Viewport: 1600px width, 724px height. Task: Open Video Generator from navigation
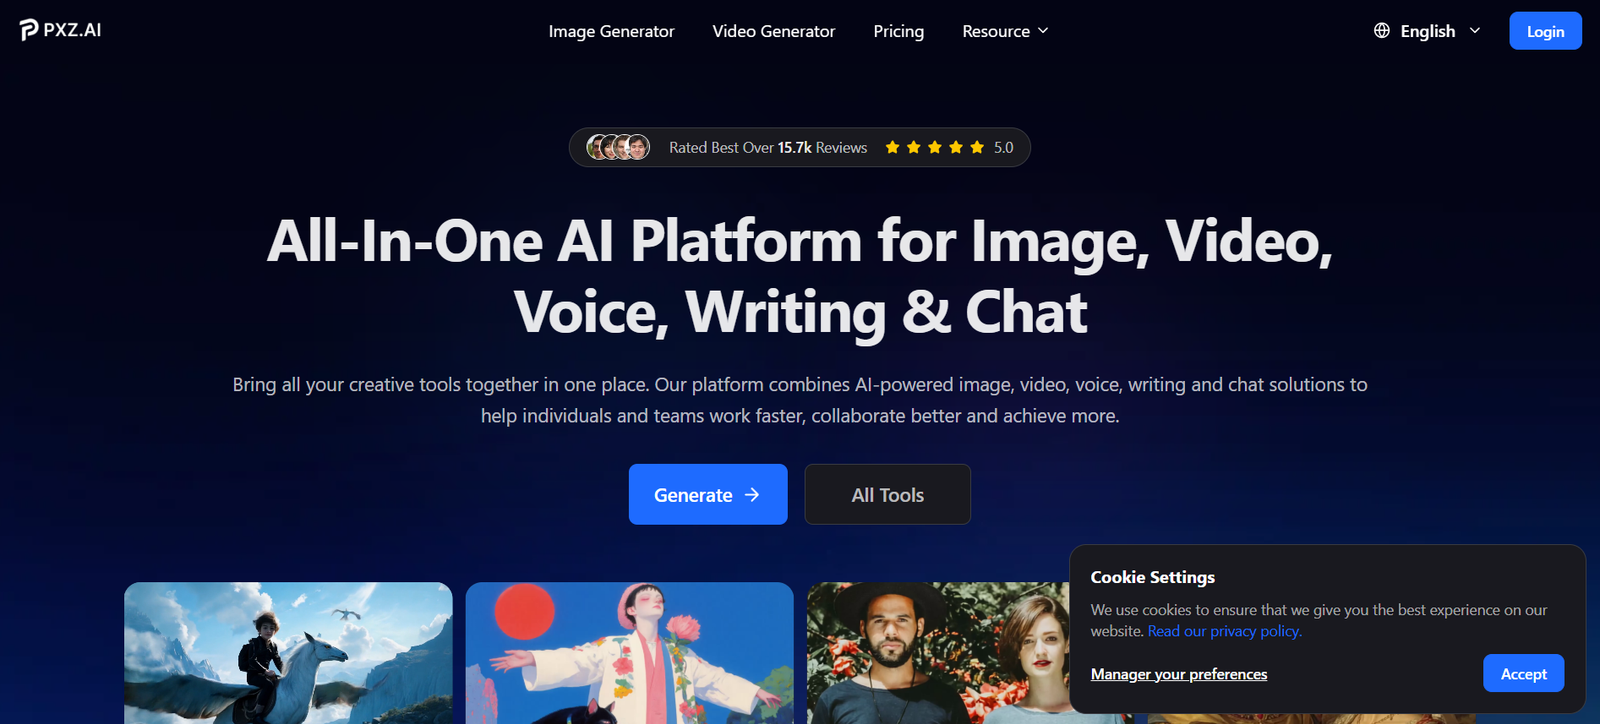point(774,31)
